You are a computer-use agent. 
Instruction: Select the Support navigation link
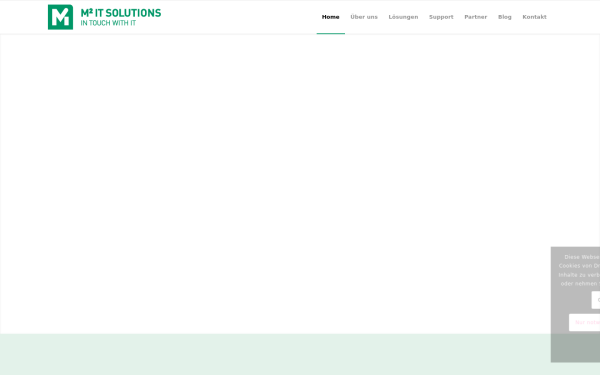(441, 17)
